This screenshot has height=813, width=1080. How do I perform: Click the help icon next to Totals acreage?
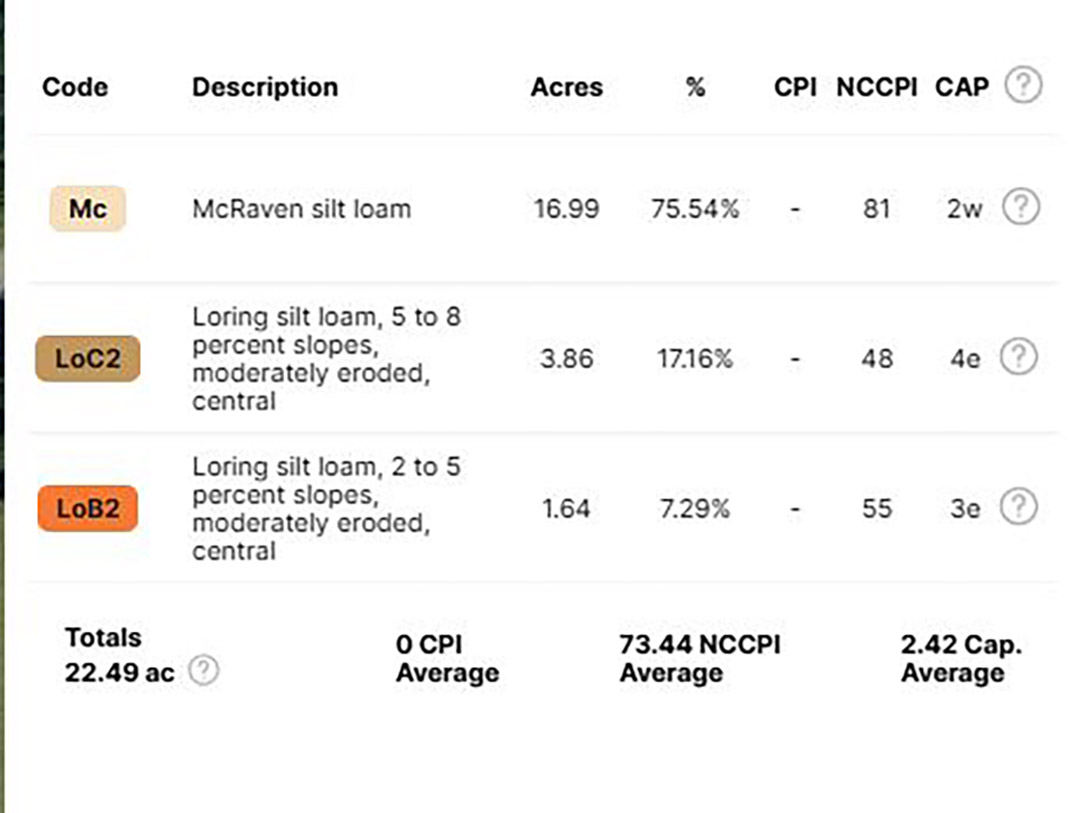[x=204, y=670]
